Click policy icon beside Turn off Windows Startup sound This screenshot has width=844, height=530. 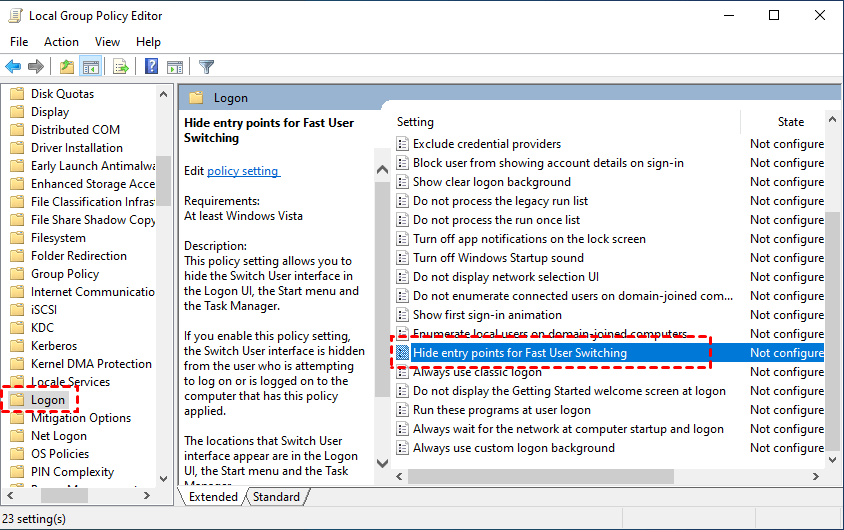coord(402,258)
